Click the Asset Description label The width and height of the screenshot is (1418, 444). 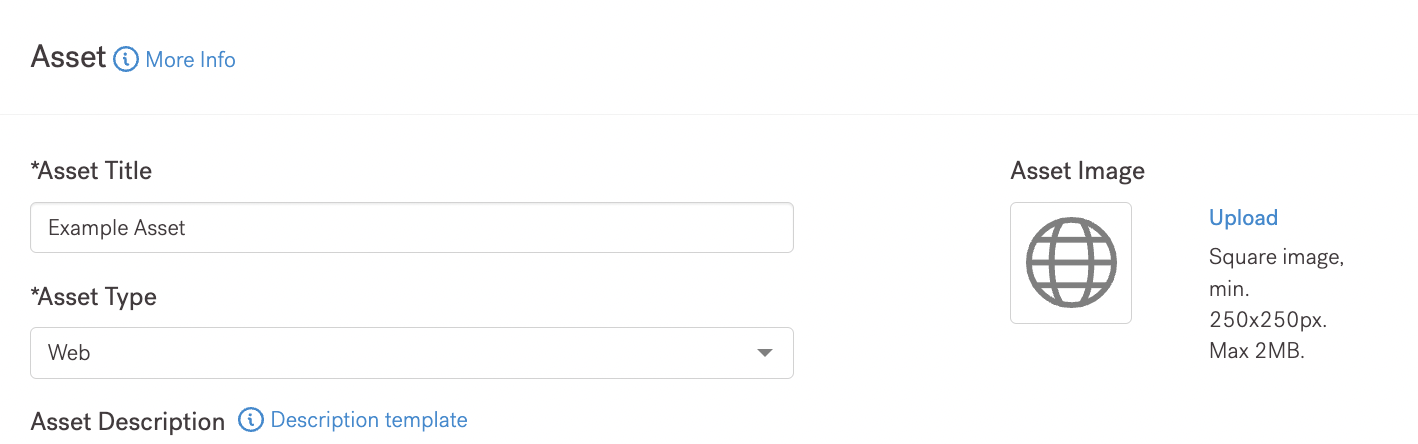pos(128,422)
